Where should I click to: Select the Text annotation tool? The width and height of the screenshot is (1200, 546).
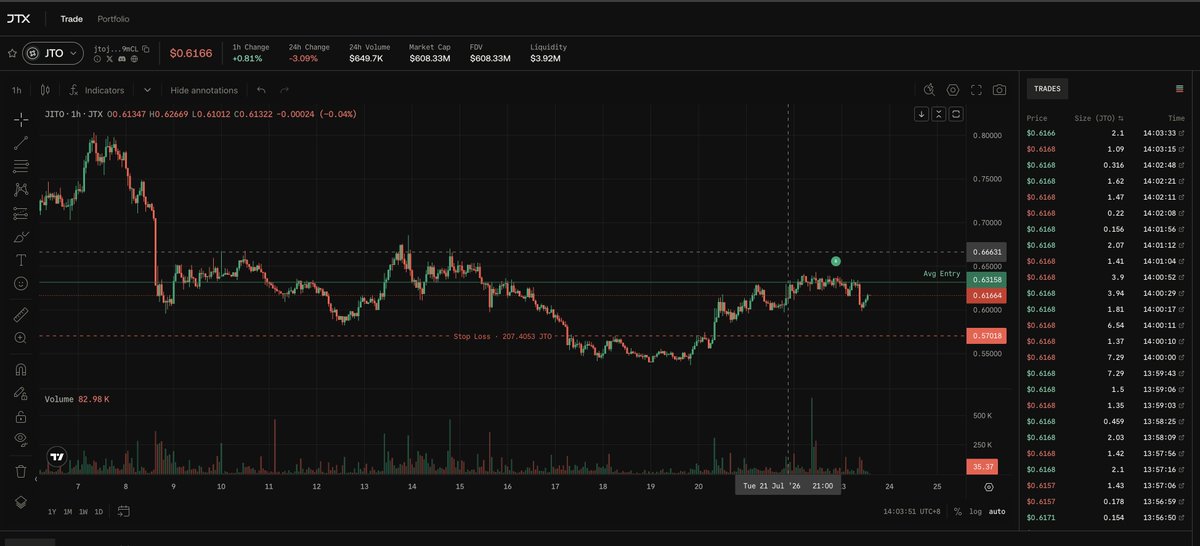(x=21, y=260)
